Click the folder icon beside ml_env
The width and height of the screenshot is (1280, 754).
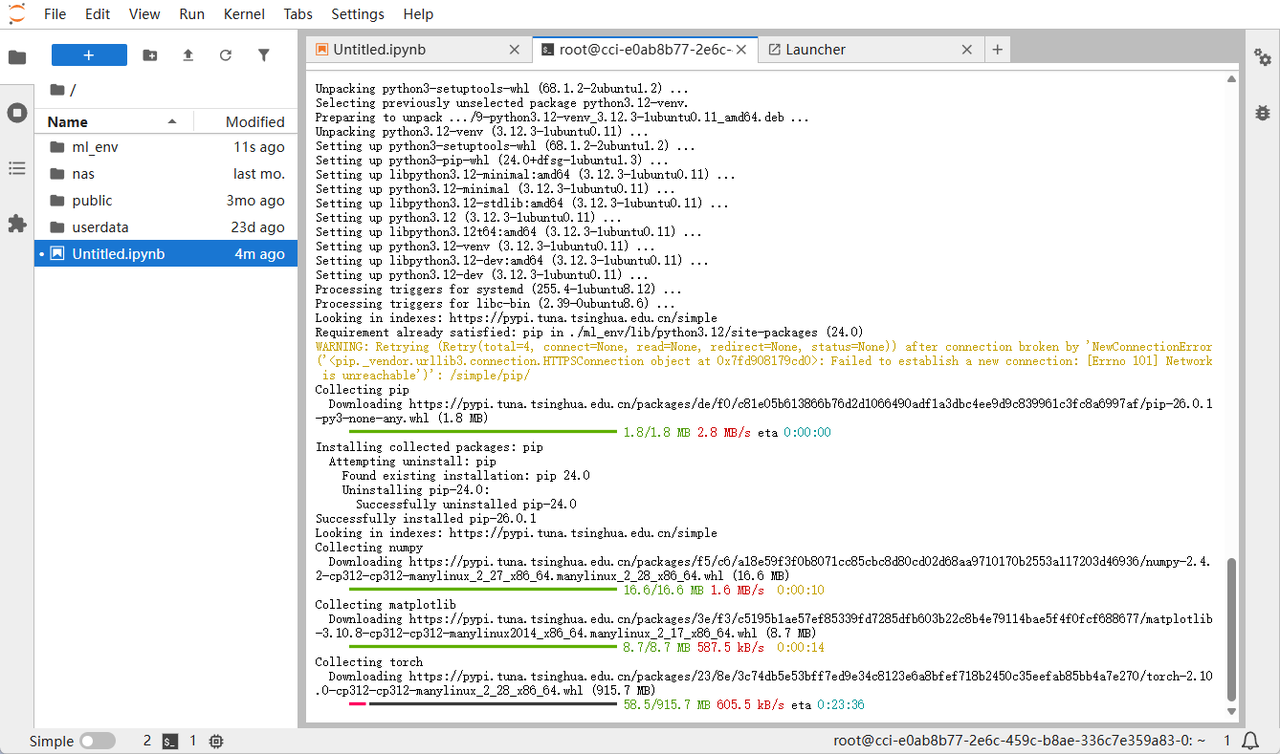[x=57, y=147]
